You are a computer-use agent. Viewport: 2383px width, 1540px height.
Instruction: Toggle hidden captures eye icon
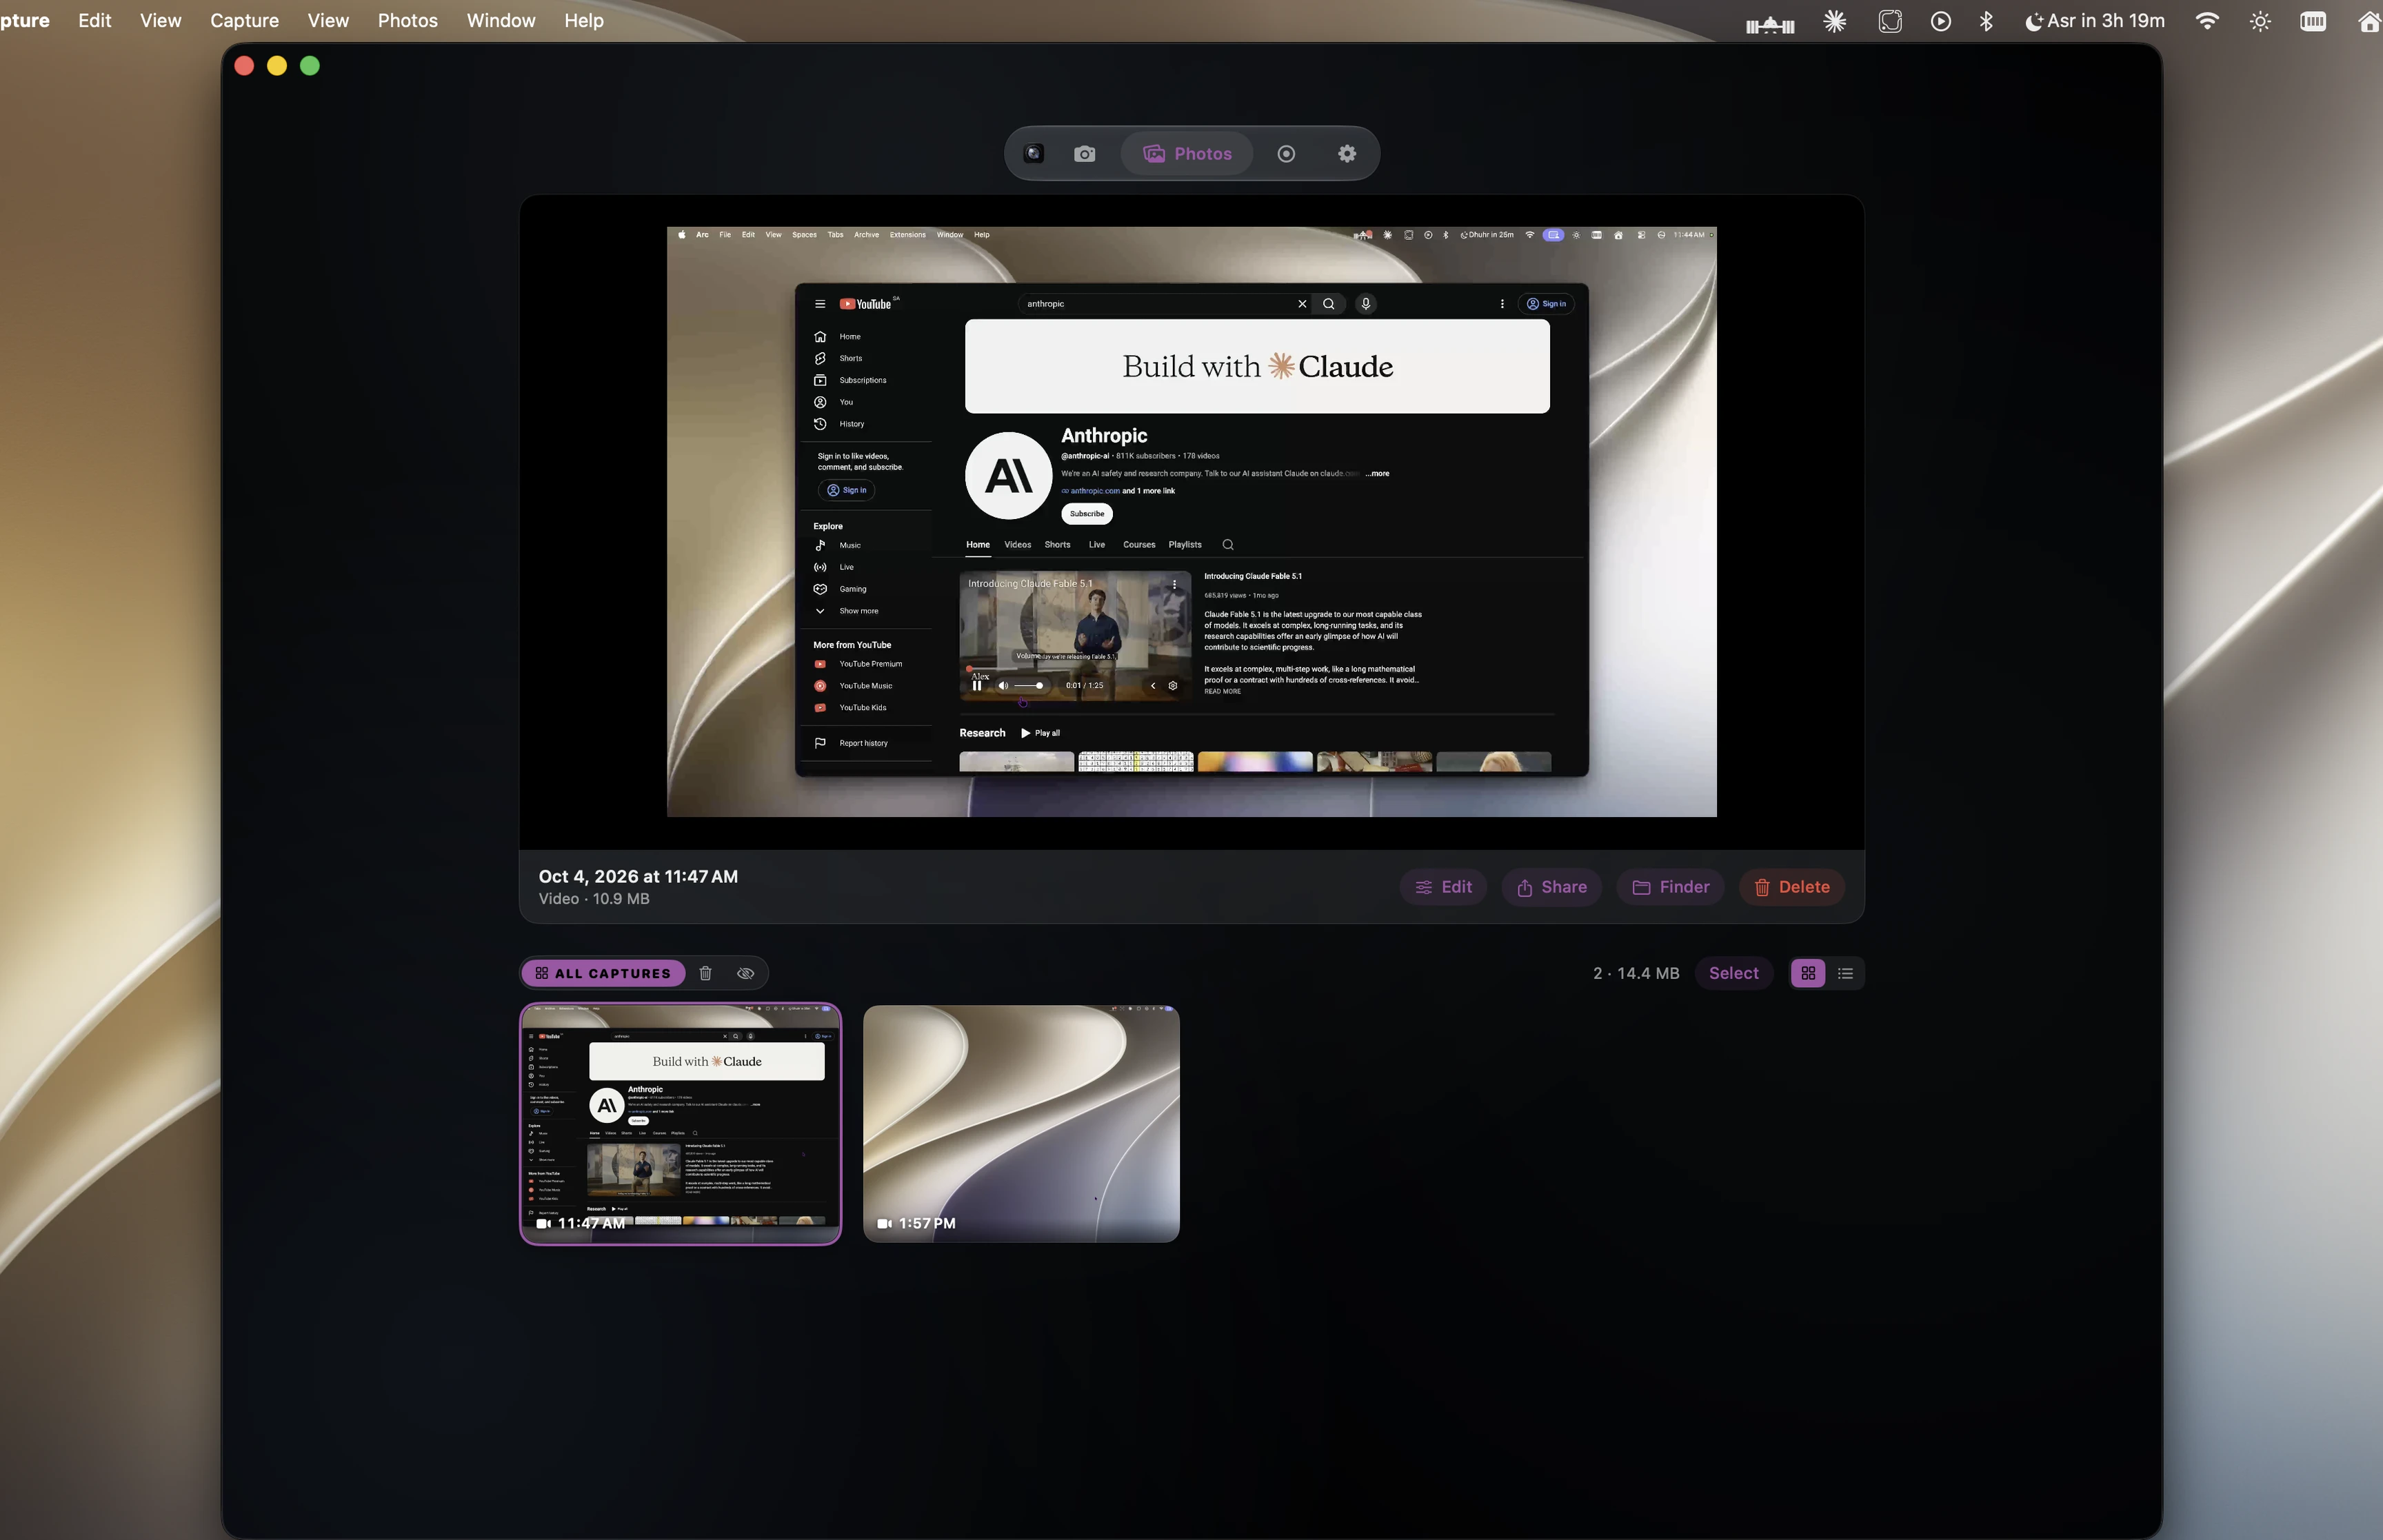coord(745,973)
